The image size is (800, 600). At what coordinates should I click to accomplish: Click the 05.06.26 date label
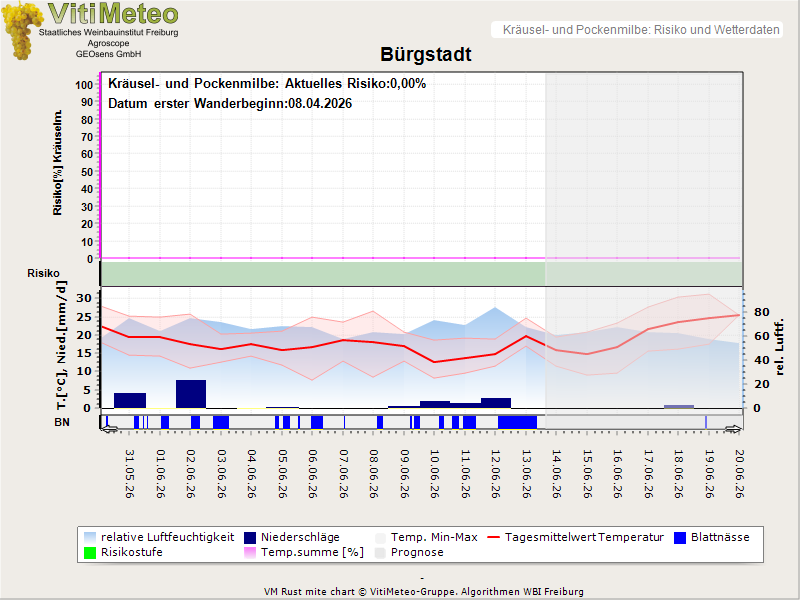click(282, 473)
